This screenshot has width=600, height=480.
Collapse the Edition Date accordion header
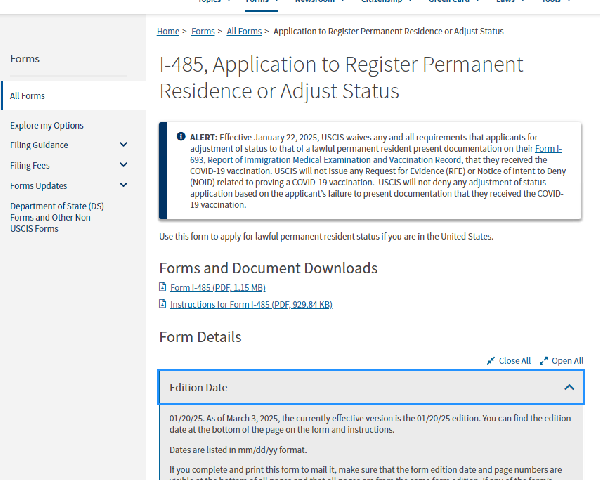371,387
